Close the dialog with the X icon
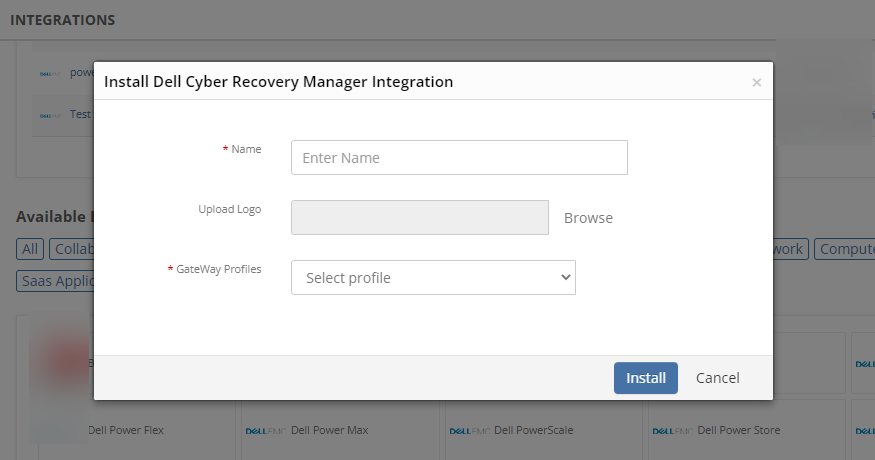This screenshot has height=460, width=875. click(x=757, y=83)
